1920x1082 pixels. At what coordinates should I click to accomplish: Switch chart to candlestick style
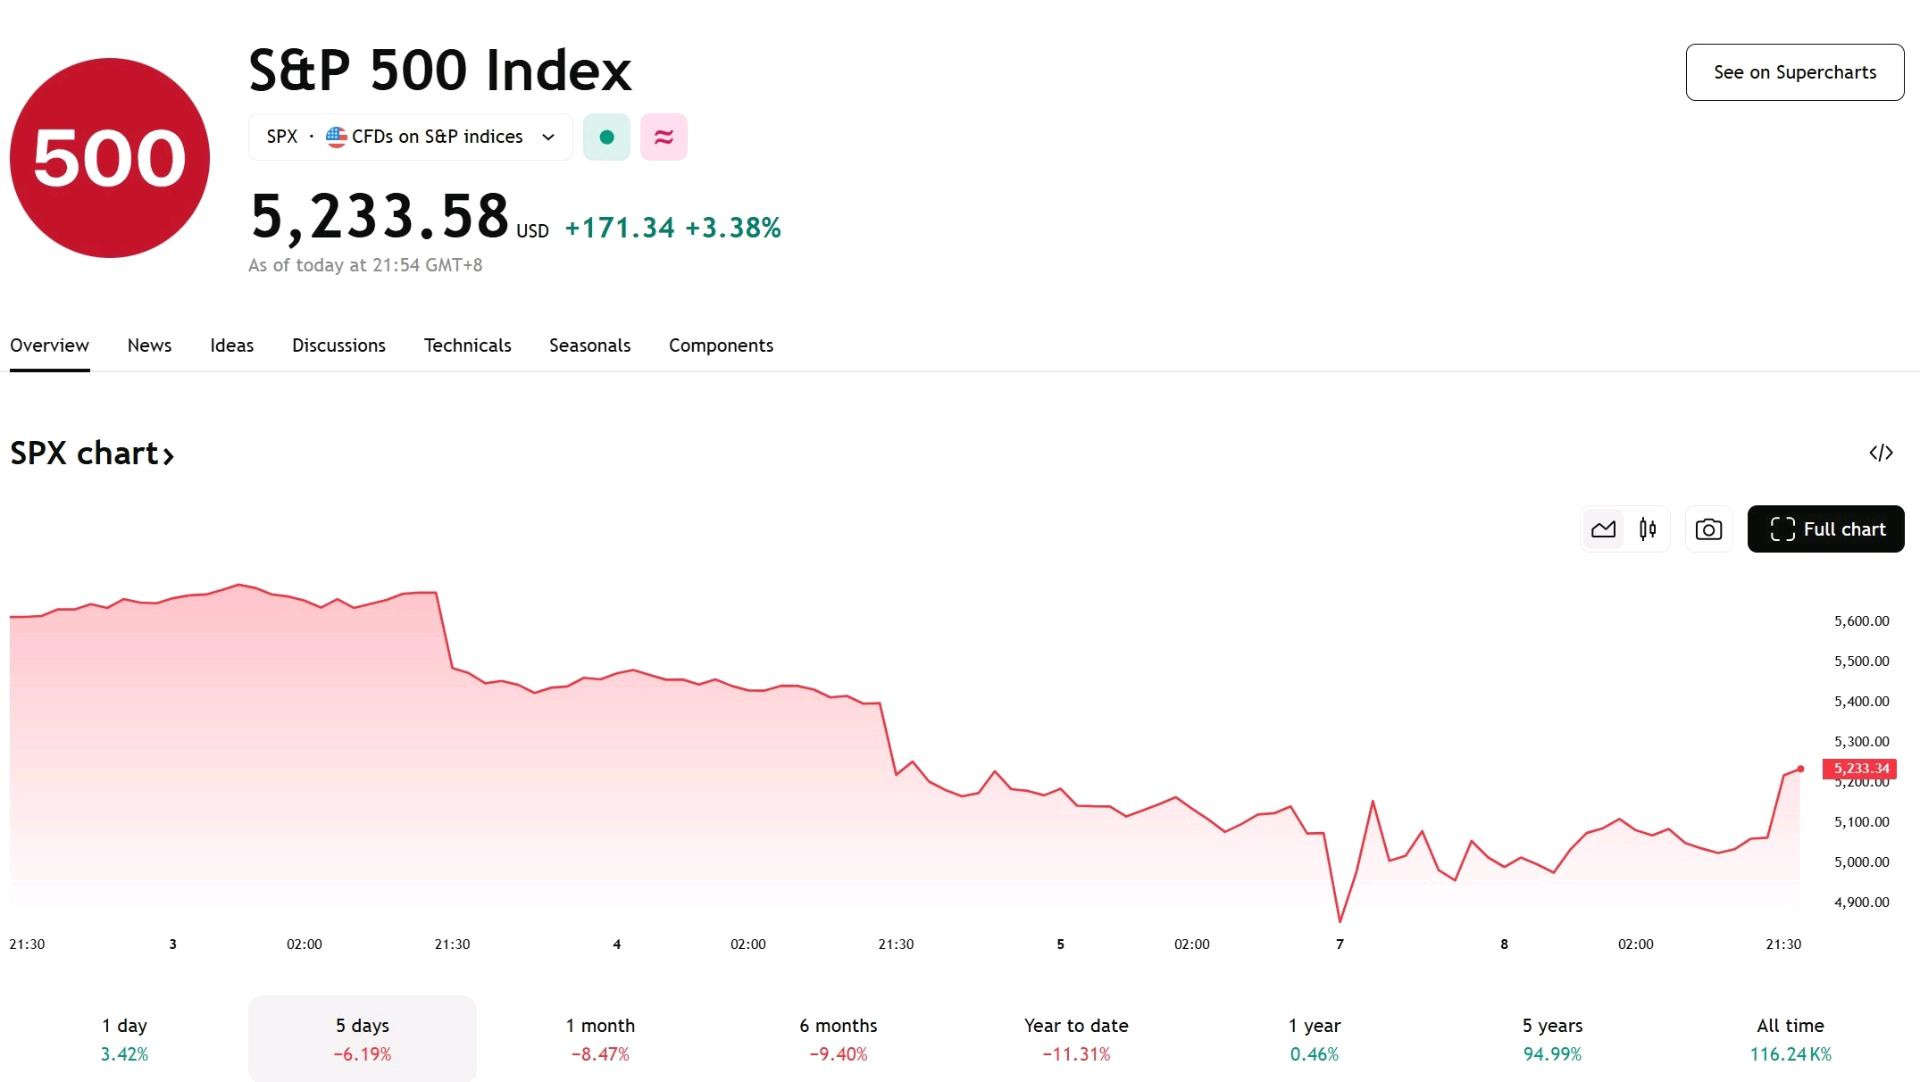pyautogui.click(x=1647, y=529)
